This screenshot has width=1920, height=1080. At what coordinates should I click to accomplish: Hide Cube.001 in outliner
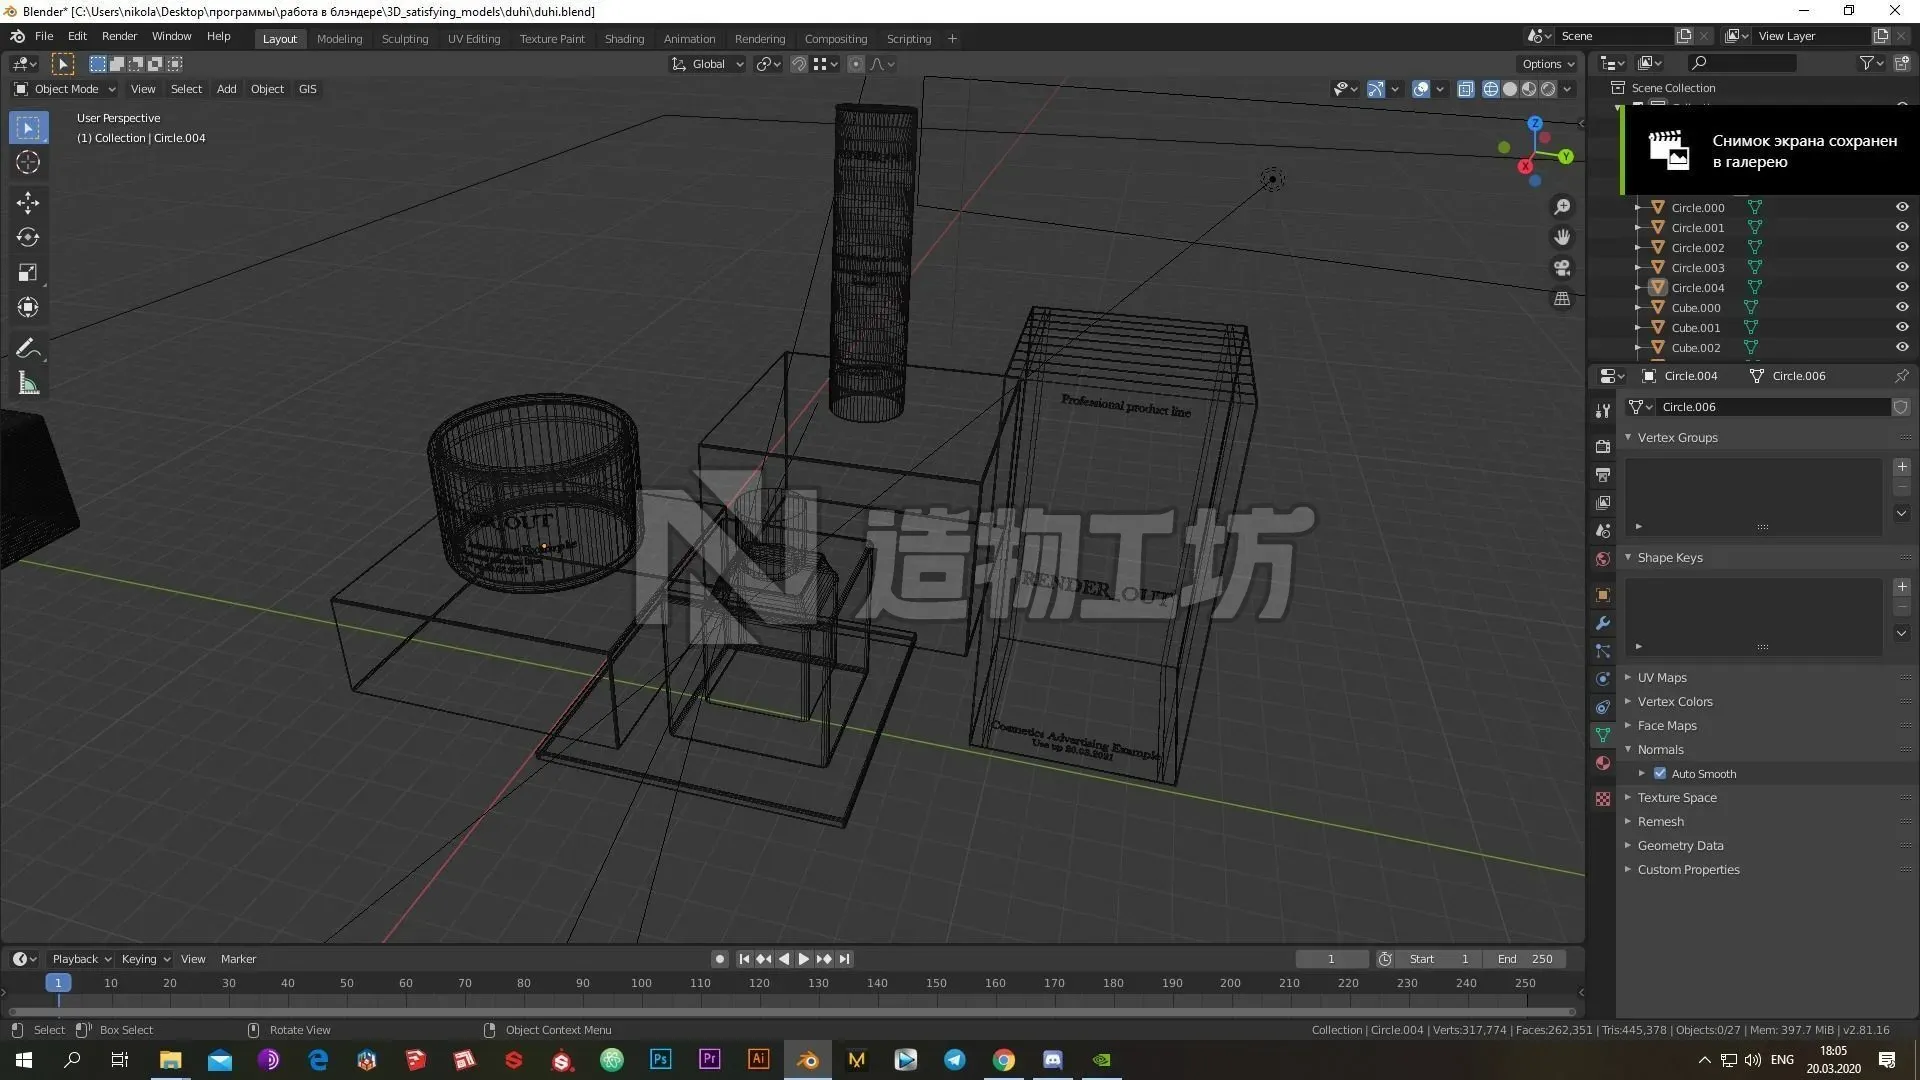click(x=1902, y=328)
